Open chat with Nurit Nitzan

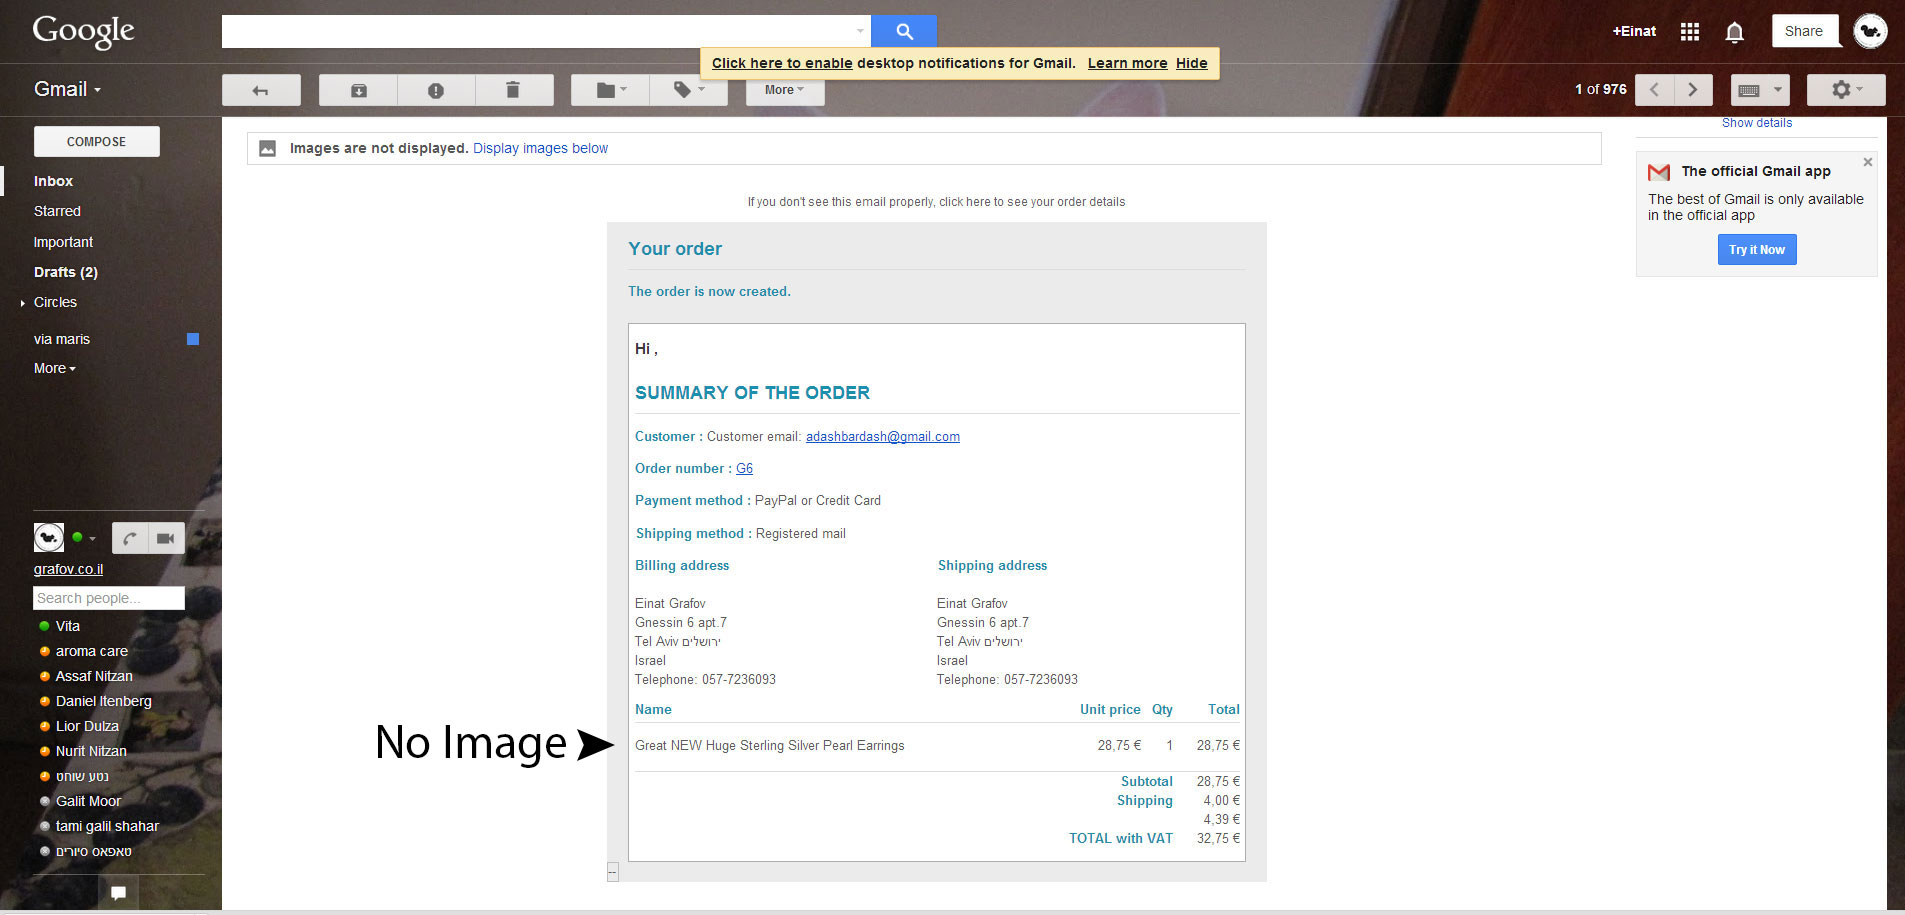(x=91, y=751)
